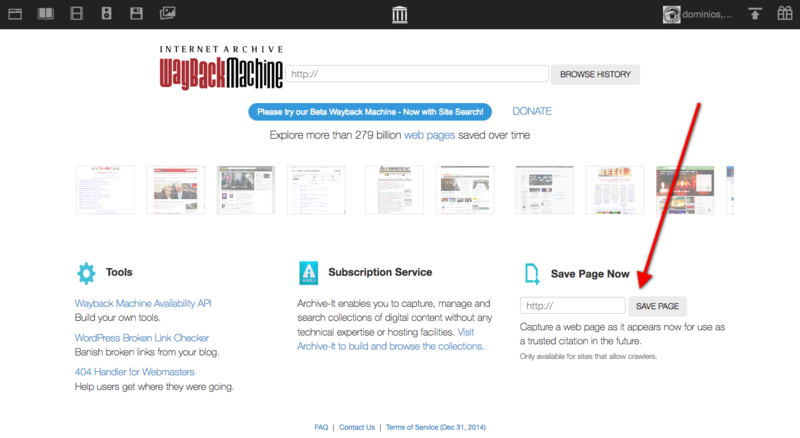Open Terms of Service (Dec 31, 2014) link
The height and width of the screenshot is (438, 800).
[x=436, y=427]
